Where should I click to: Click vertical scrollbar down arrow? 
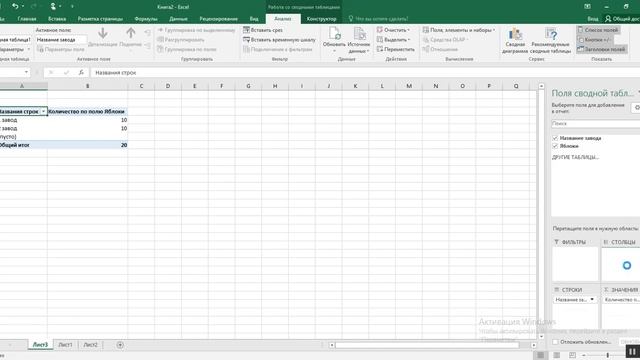(541, 336)
